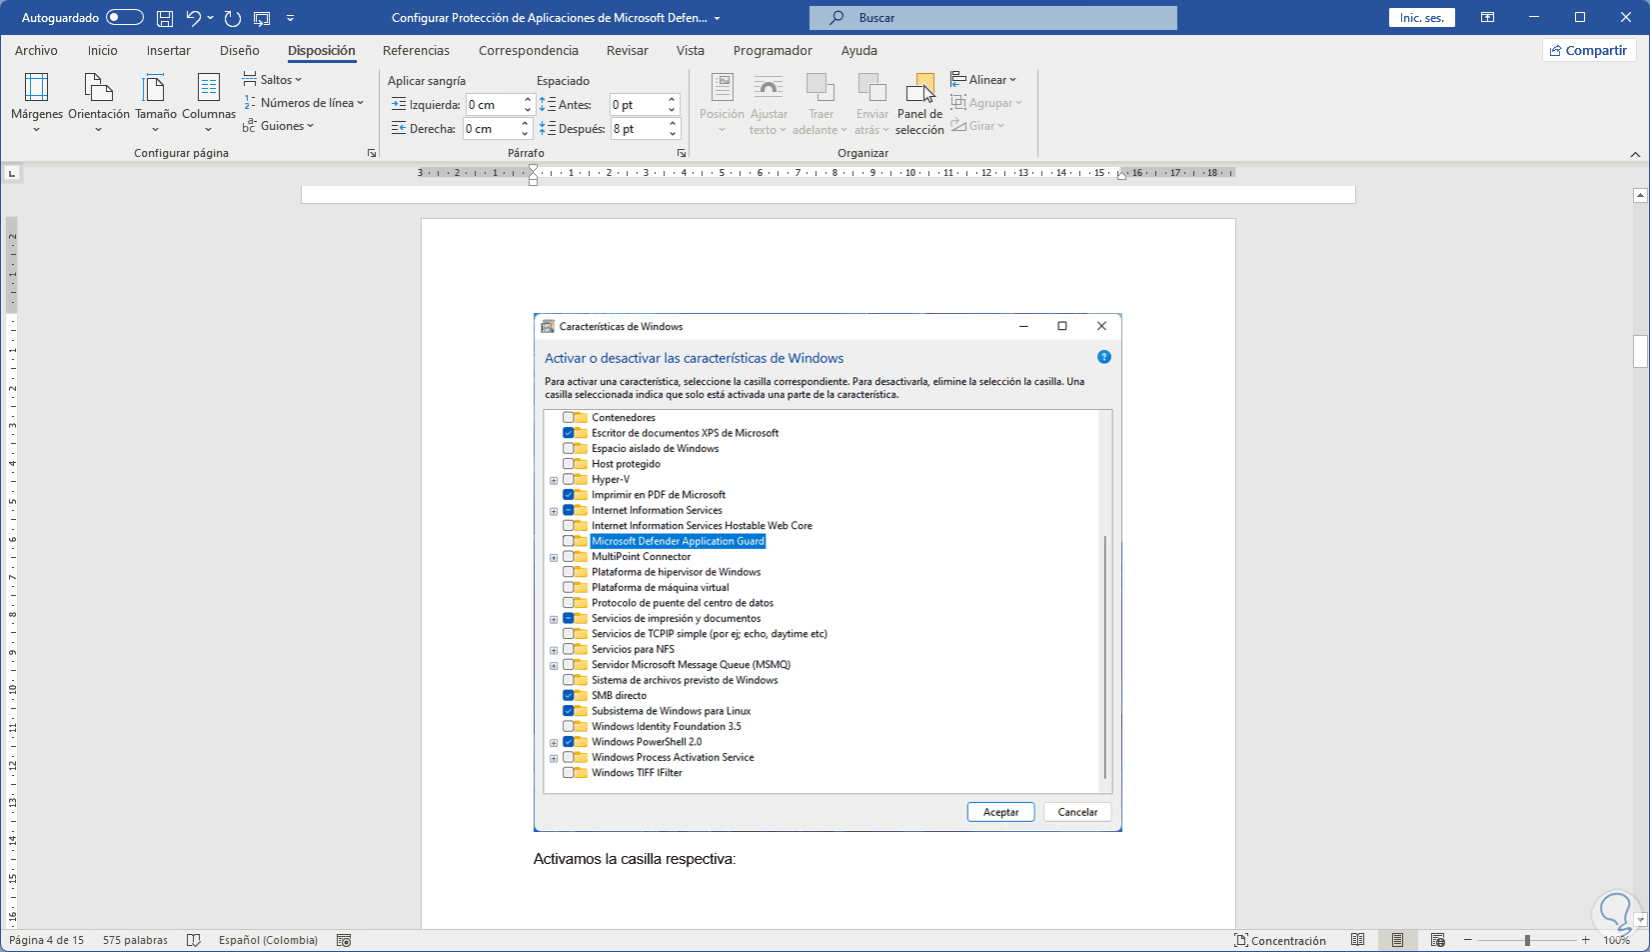This screenshot has width=1650, height=952.
Task: Uncheck the SMB directo checkbox
Action: (568, 696)
